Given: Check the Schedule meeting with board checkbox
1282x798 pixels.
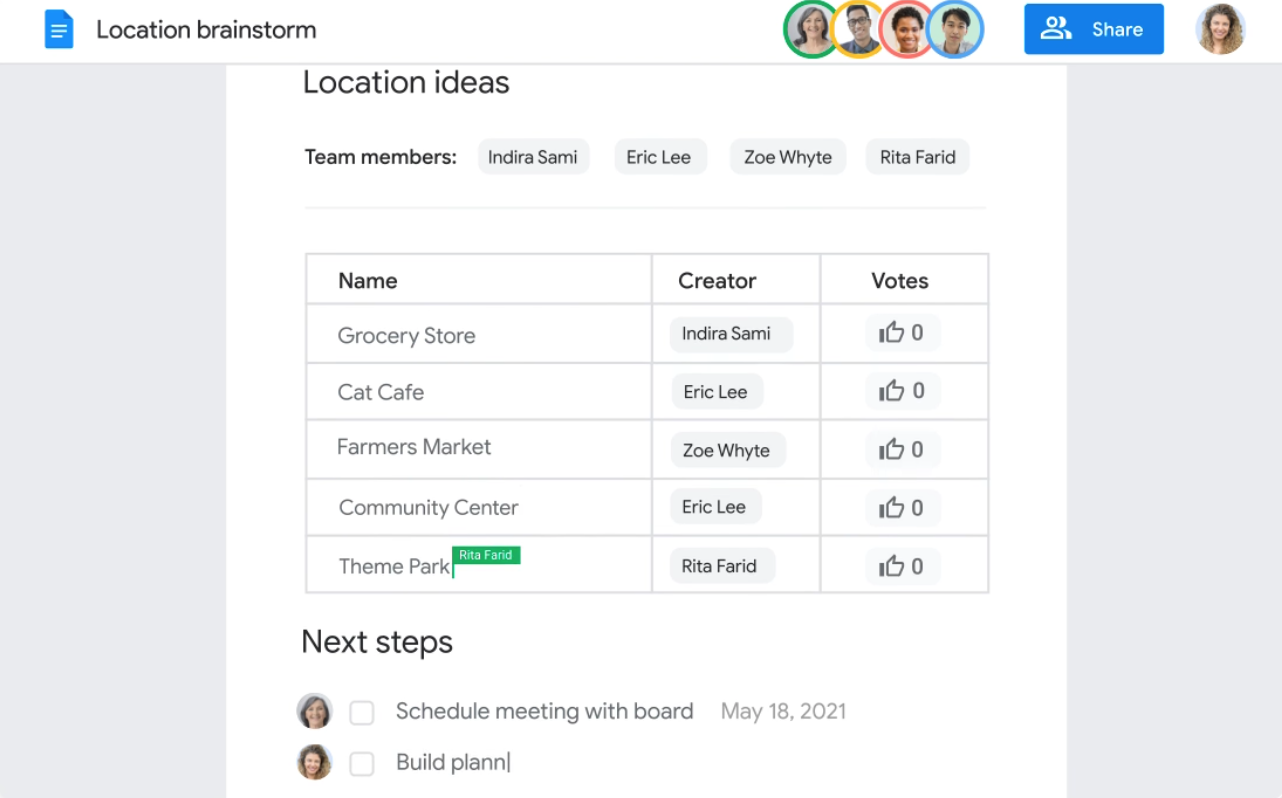Looking at the screenshot, I should (362, 712).
